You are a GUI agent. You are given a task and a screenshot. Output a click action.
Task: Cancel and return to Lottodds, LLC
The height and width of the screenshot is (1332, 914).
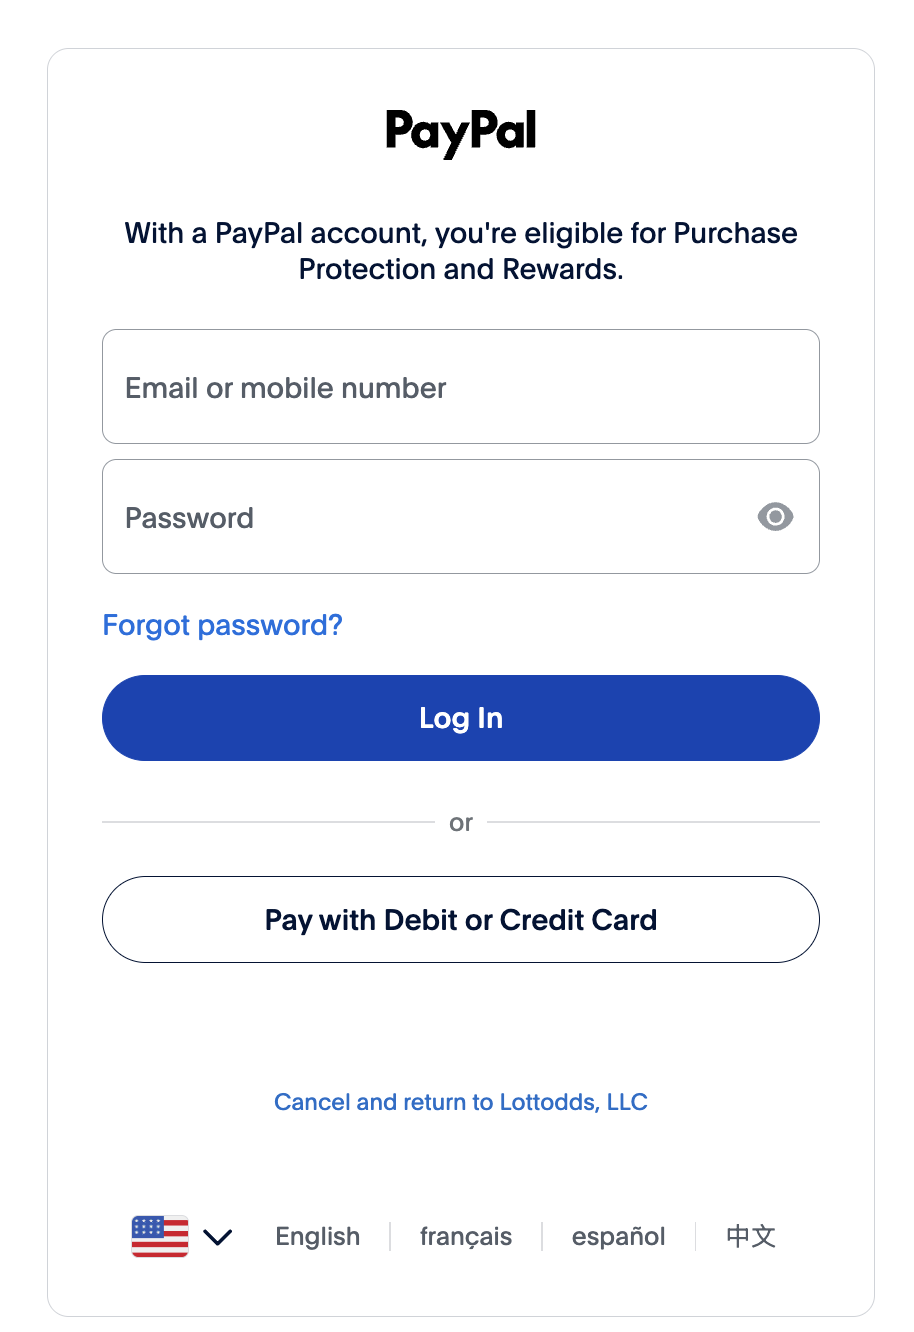[461, 1102]
